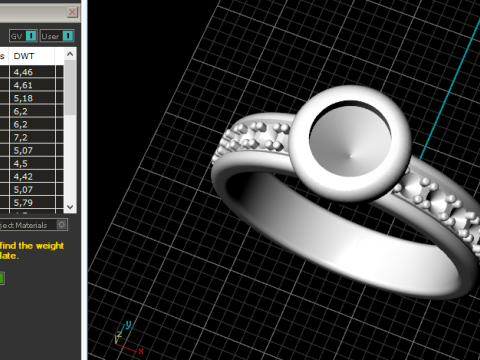Click the Object Materials button
The image size is (480, 360).
point(33,225)
